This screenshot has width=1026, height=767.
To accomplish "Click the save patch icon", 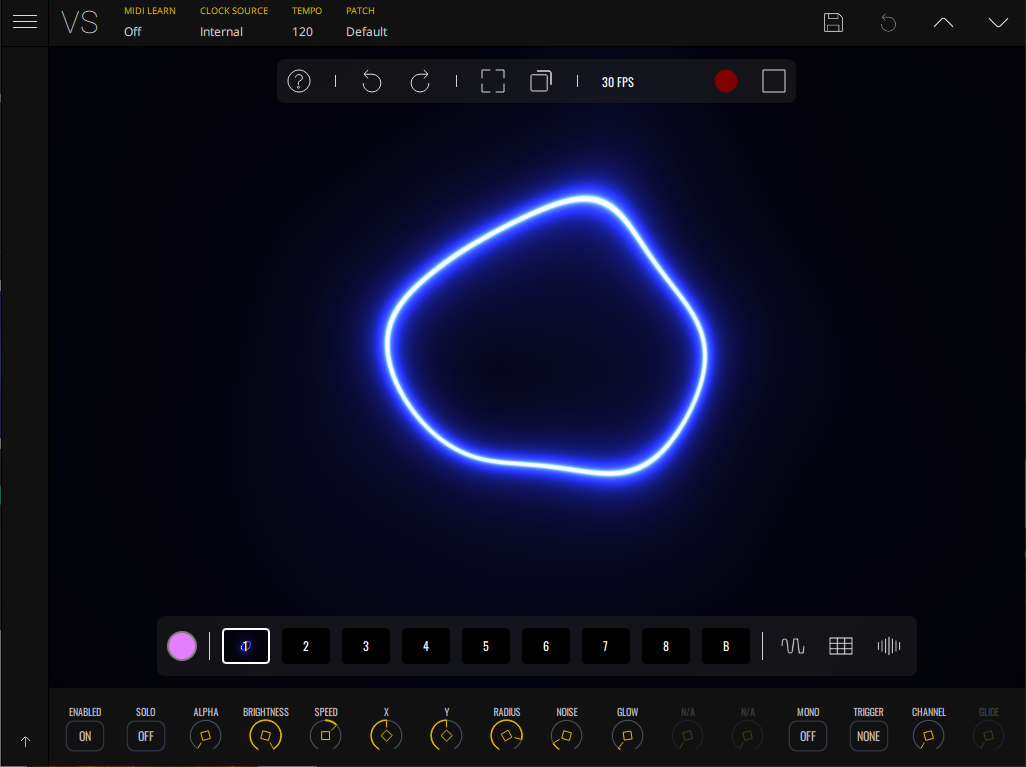I will click(x=833, y=23).
